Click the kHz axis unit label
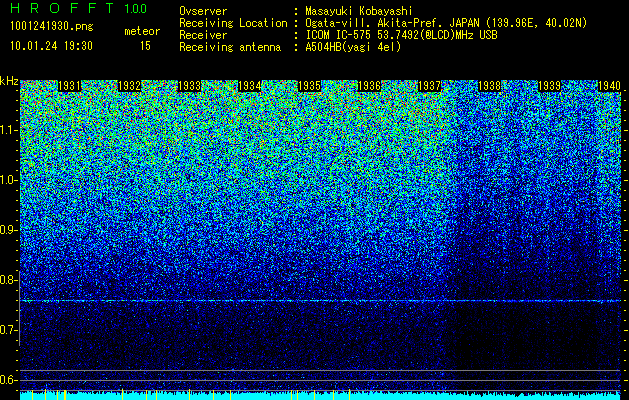 point(9,81)
